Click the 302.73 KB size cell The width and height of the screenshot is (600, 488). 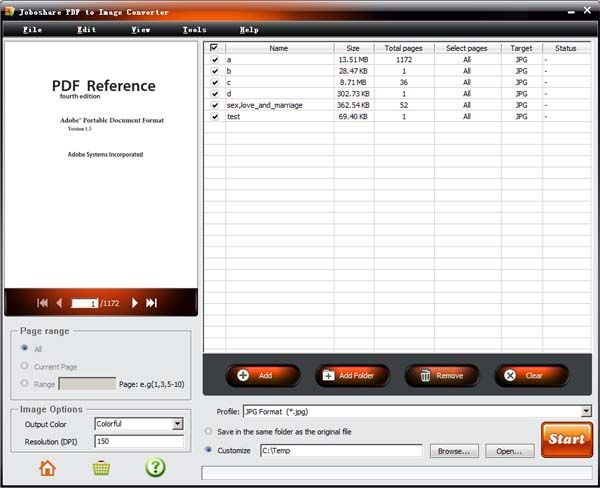[353, 94]
